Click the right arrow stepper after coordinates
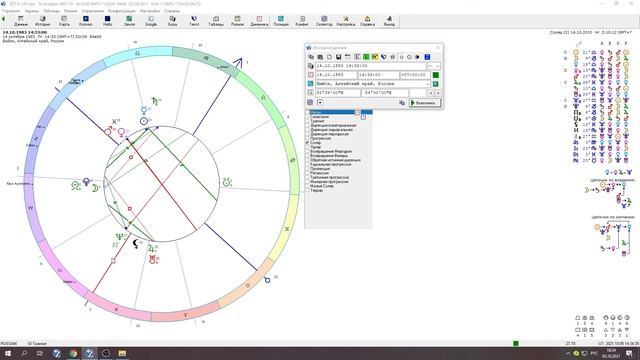The image size is (640, 360). tap(438, 93)
